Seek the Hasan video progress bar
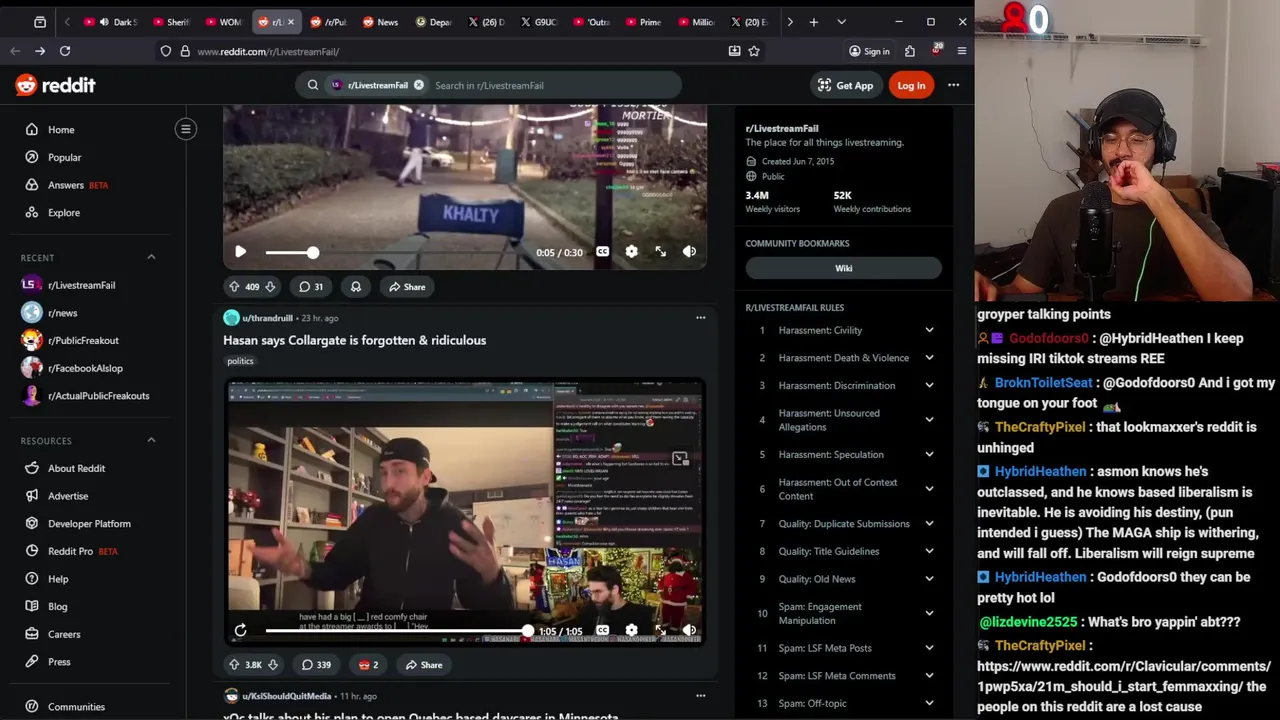The width and height of the screenshot is (1280, 720). click(x=397, y=631)
